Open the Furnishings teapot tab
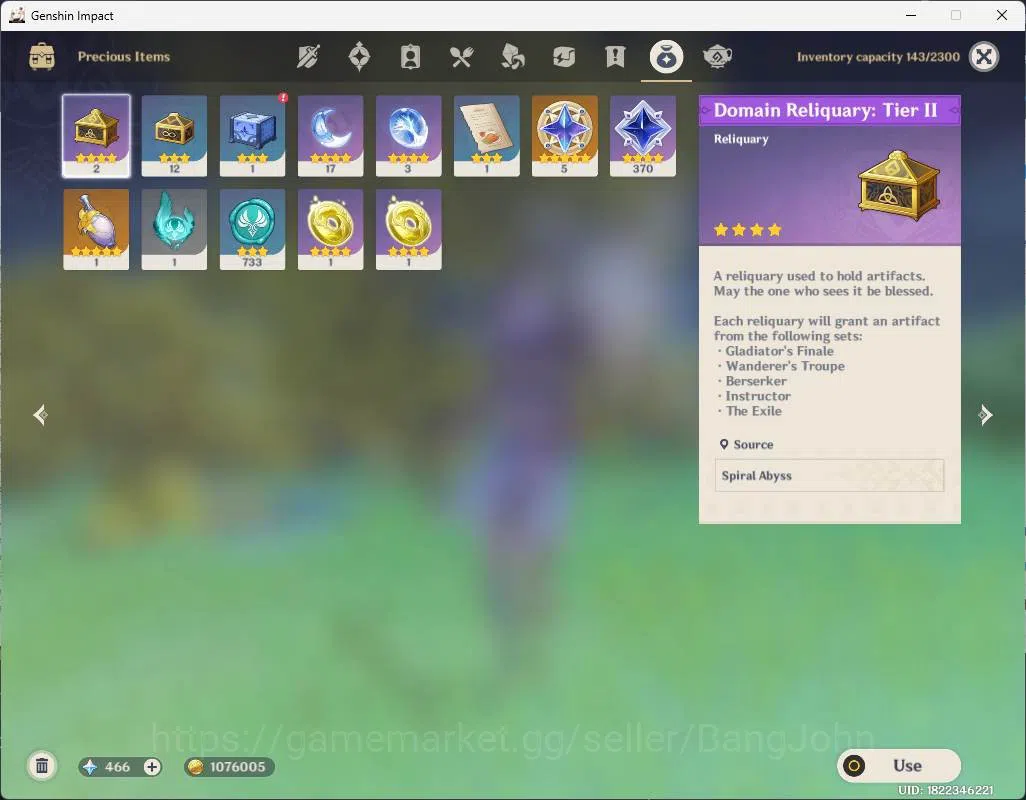 (x=717, y=57)
